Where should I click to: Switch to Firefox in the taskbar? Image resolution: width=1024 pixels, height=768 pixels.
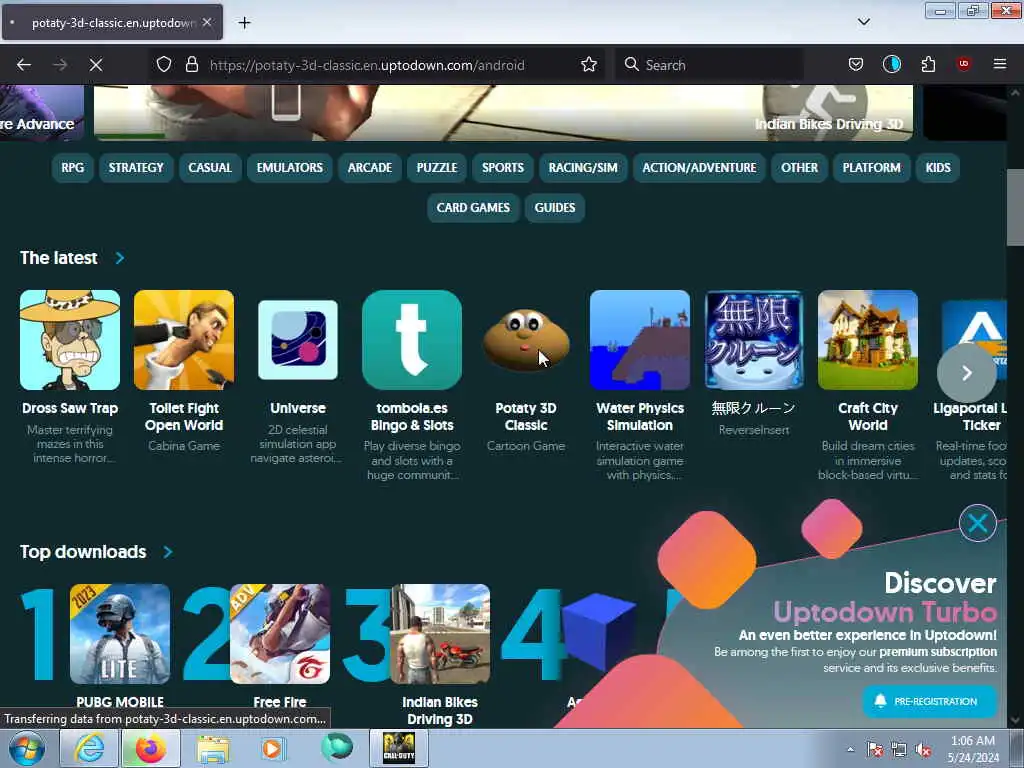click(150, 748)
